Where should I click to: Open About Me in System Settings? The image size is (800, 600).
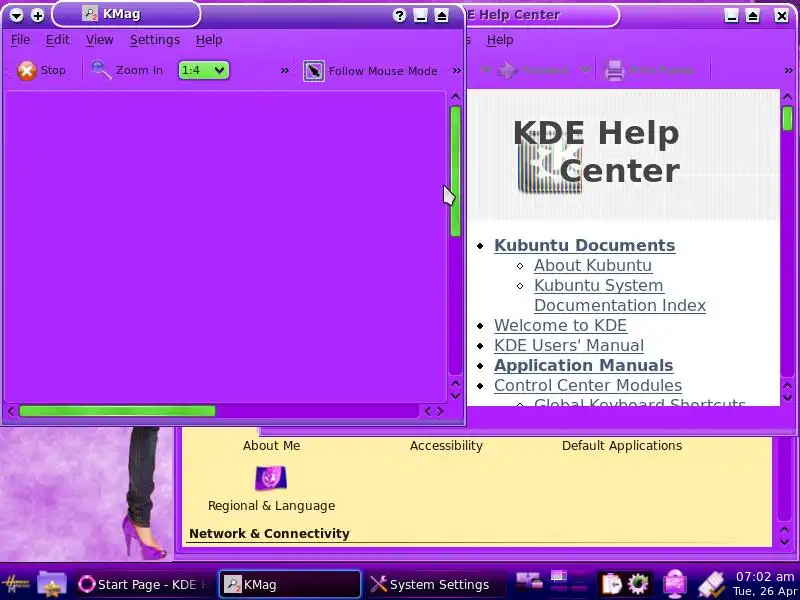click(x=271, y=445)
